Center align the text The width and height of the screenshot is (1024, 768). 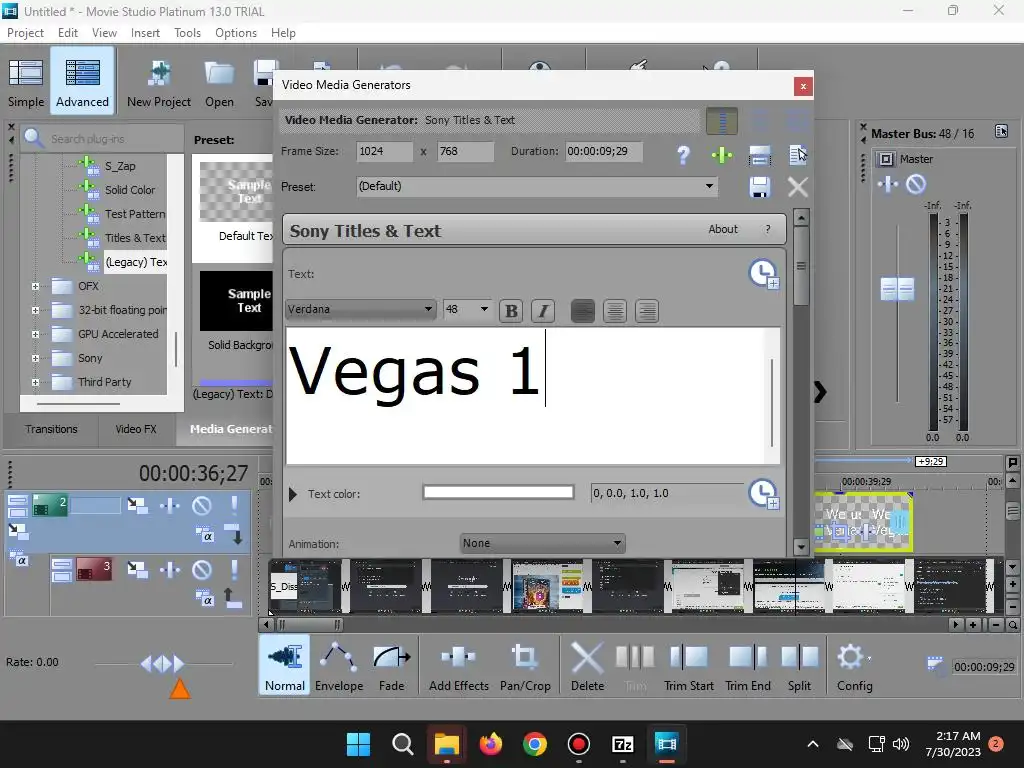tap(615, 311)
